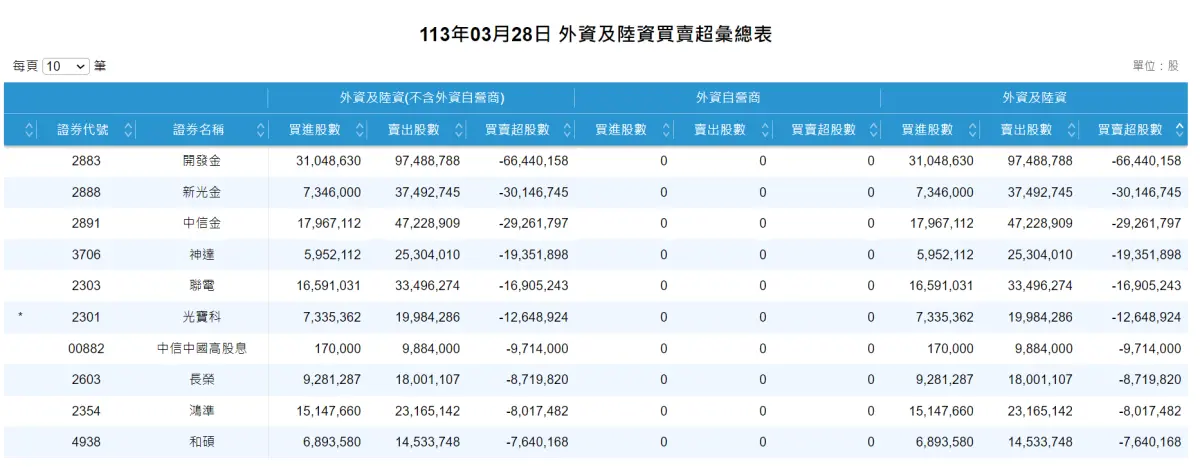Sort 買賣超股數 under 外資自營商 via arrows
1200x467 pixels.
point(873,130)
